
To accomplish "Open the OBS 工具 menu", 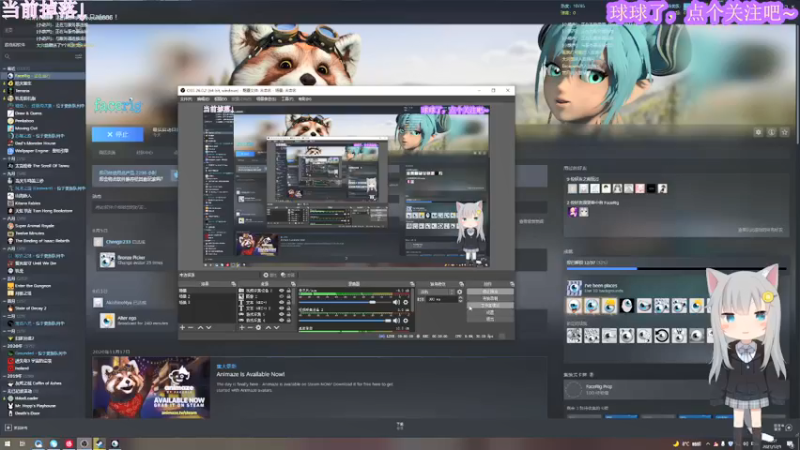I will (x=287, y=99).
